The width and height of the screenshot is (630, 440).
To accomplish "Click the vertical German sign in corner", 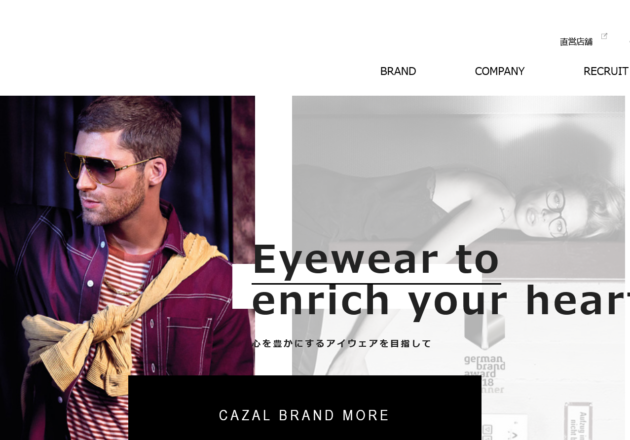I will tap(579, 421).
